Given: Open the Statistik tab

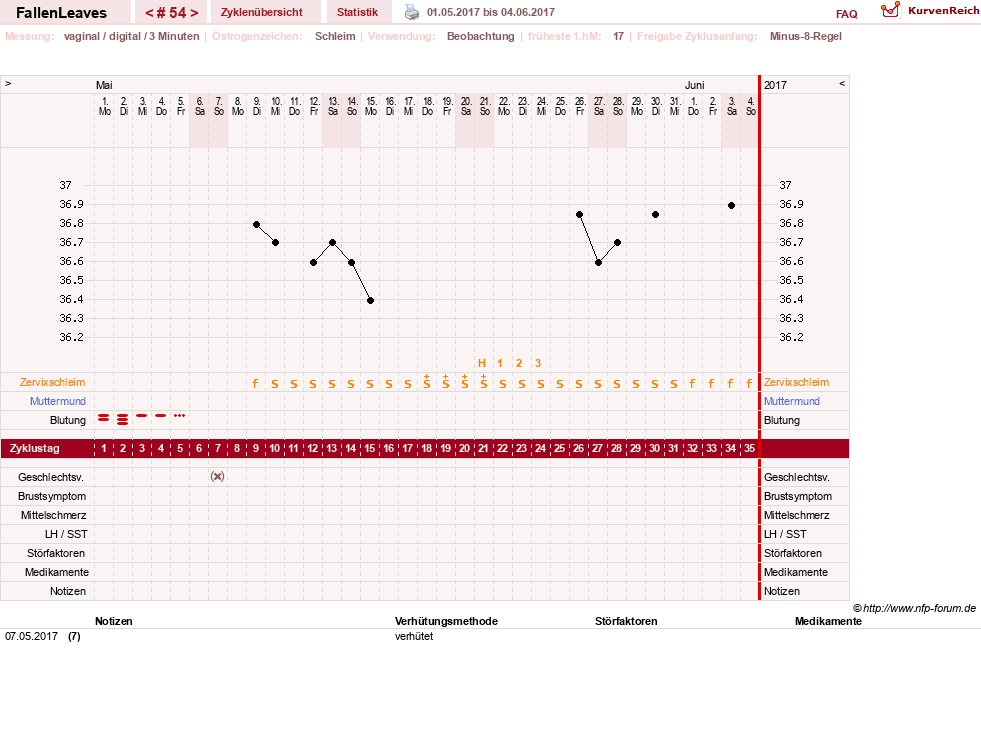Looking at the screenshot, I should click(x=357, y=12).
